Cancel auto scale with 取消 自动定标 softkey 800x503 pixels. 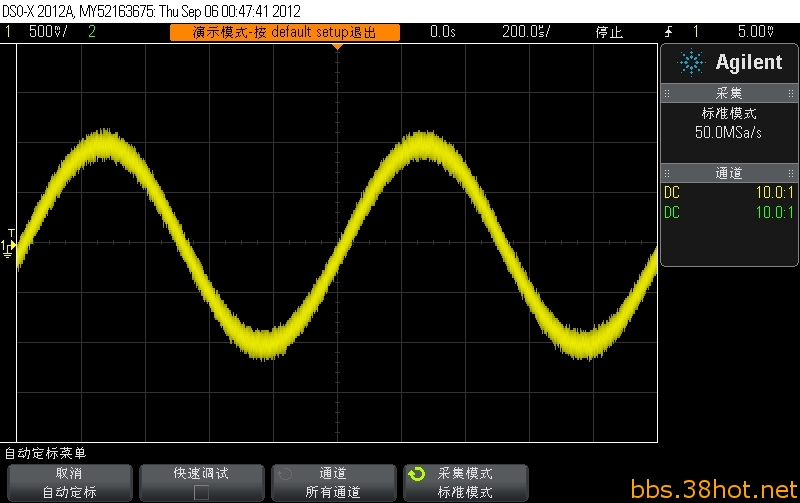point(69,483)
